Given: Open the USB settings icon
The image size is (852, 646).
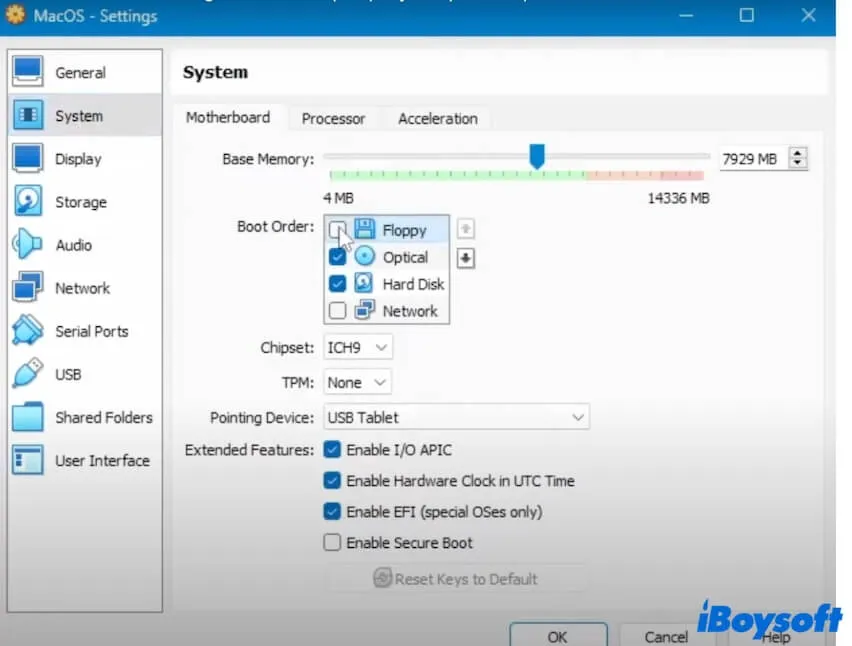Looking at the screenshot, I should pyautogui.click(x=27, y=374).
